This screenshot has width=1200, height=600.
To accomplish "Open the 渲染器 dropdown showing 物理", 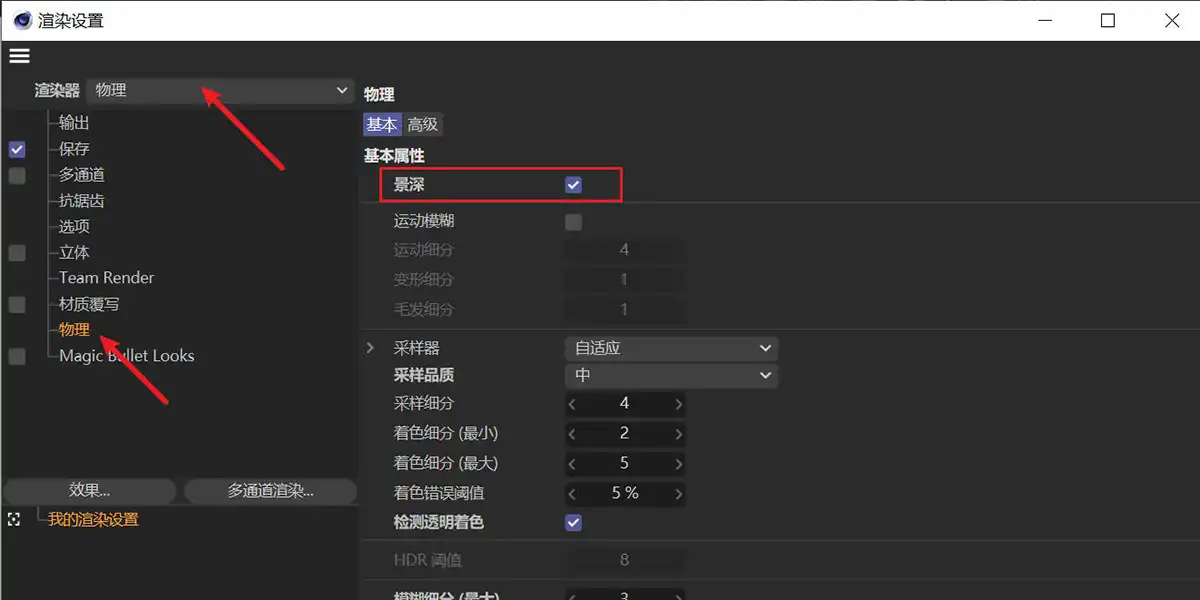I will pyautogui.click(x=220, y=91).
